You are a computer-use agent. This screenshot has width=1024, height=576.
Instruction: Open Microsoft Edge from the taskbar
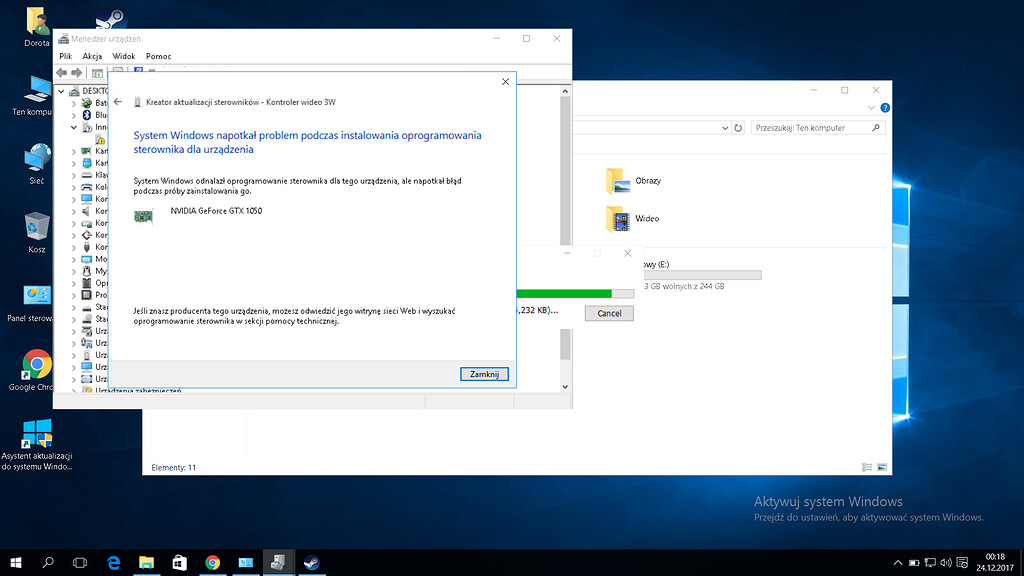click(113, 562)
